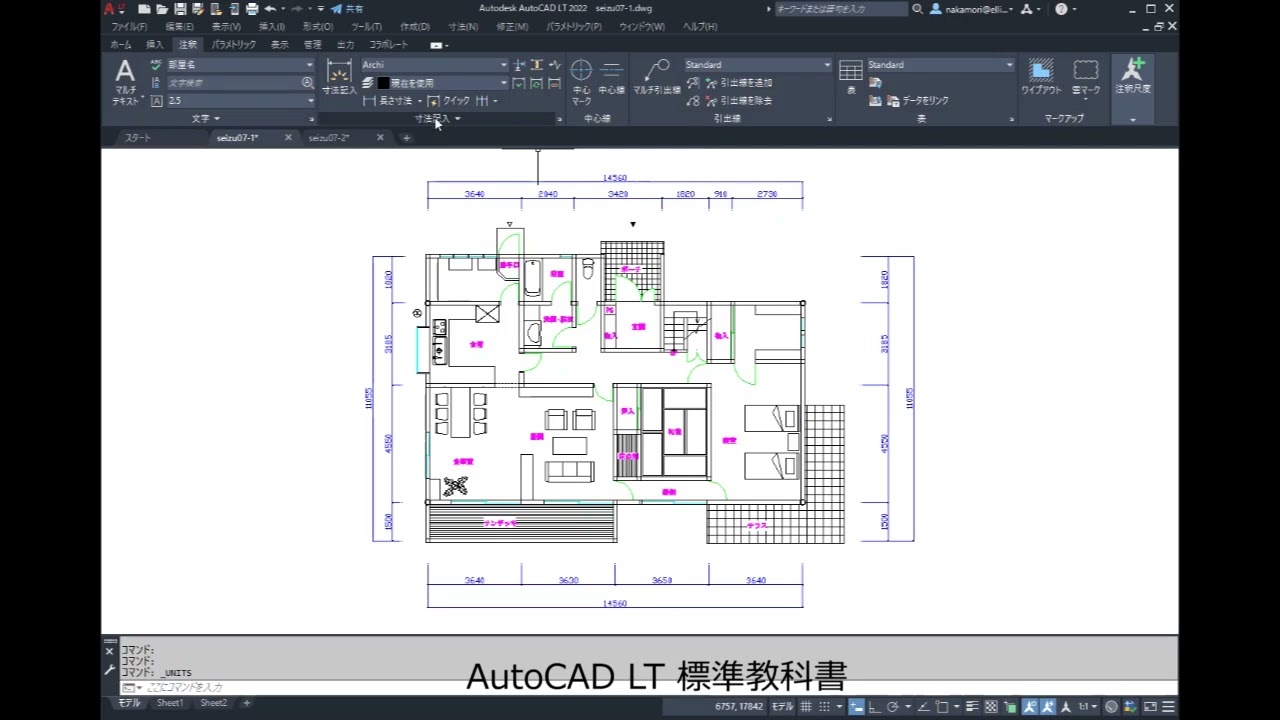
Task: Toggle model space (モデル) button in status bar
Action: tap(782, 706)
